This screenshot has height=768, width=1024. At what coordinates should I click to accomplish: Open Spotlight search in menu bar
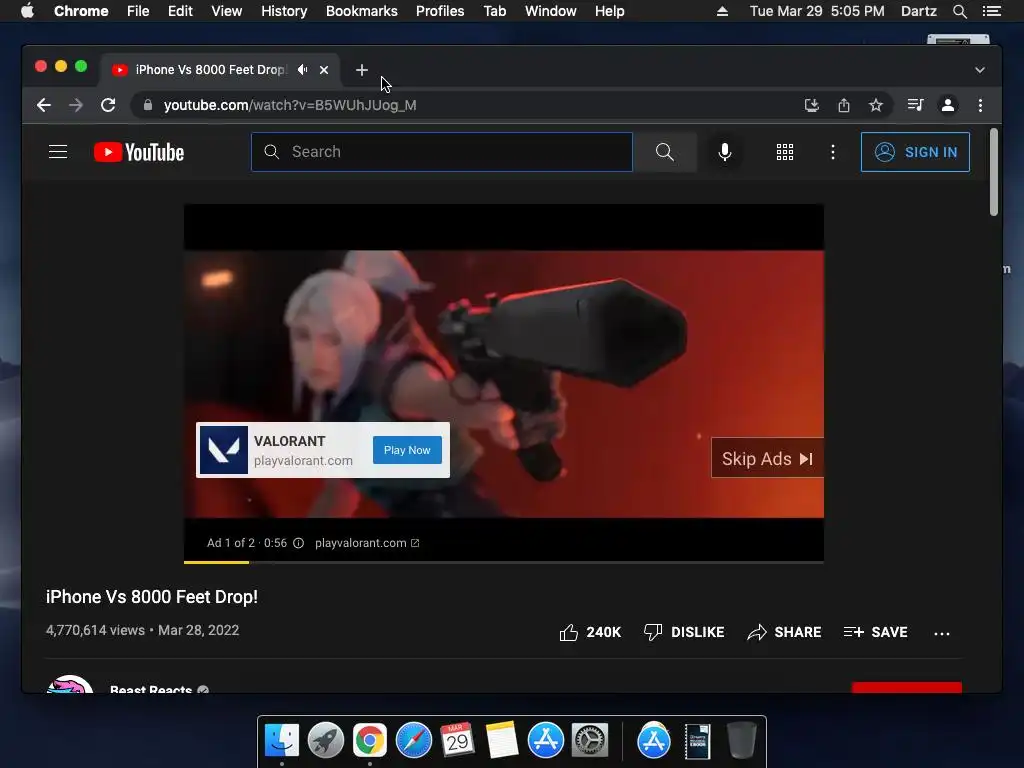[x=959, y=11]
